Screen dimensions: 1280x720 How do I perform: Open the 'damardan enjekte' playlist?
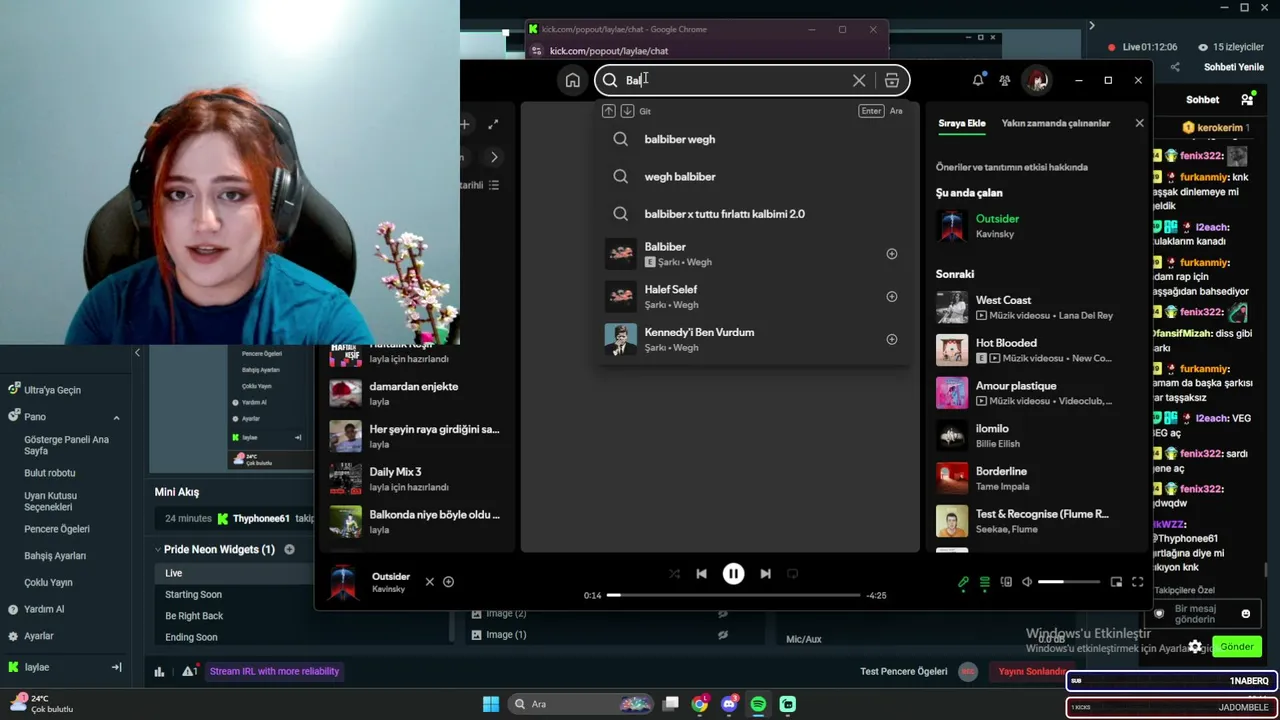click(417, 394)
